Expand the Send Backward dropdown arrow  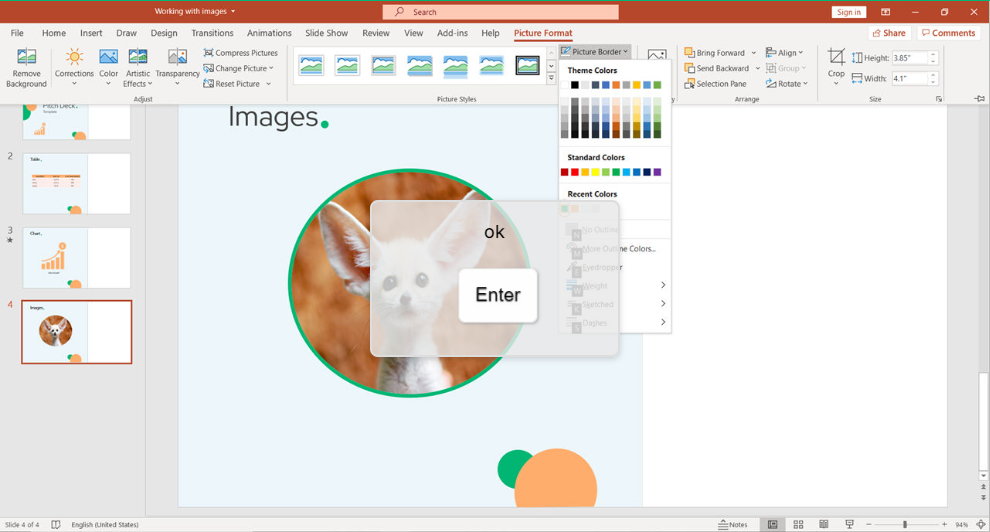click(x=758, y=68)
